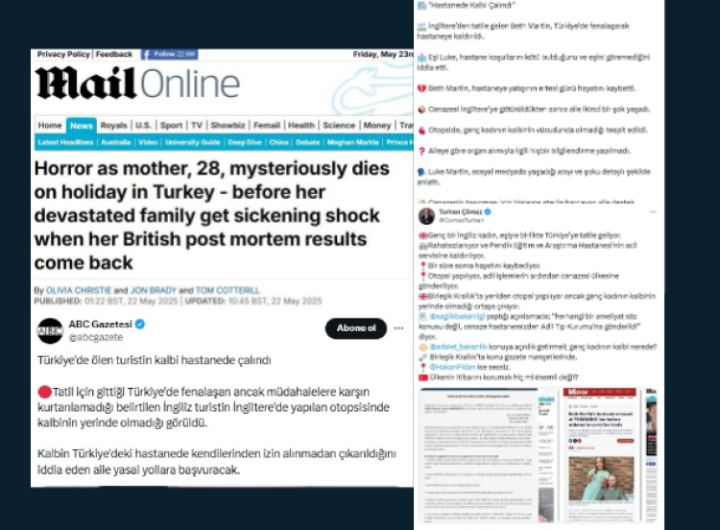The image size is (720, 530).
Task: Open the document screenshot thumbnail
Action: pyautogui.click(x=478, y=455)
